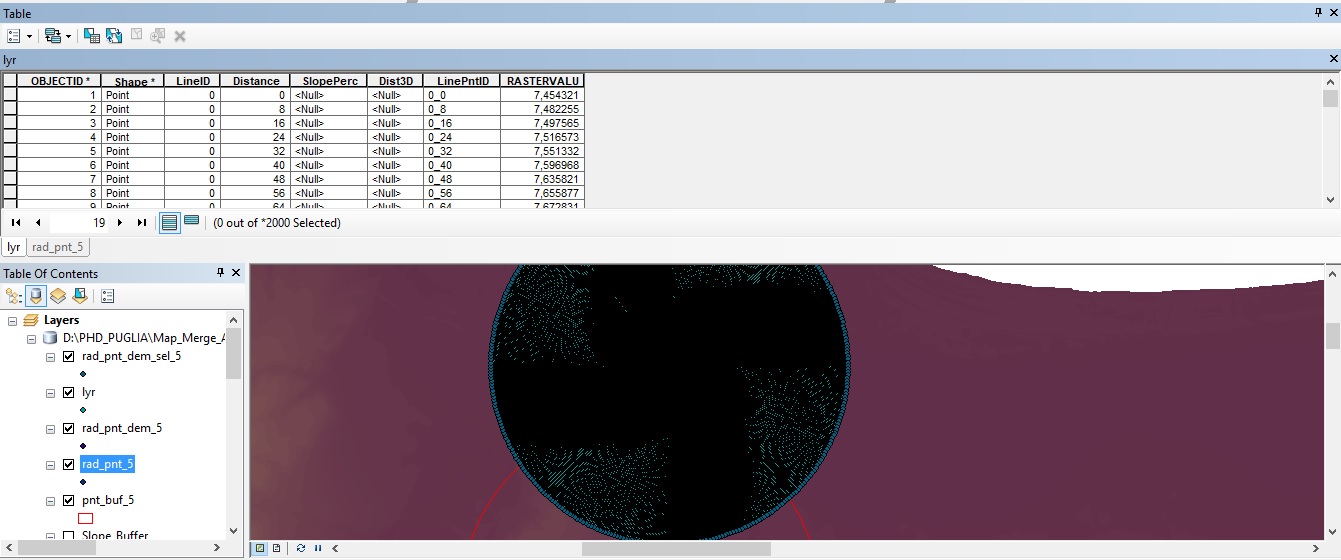Click the lyr layer point symbol

coord(83,410)
